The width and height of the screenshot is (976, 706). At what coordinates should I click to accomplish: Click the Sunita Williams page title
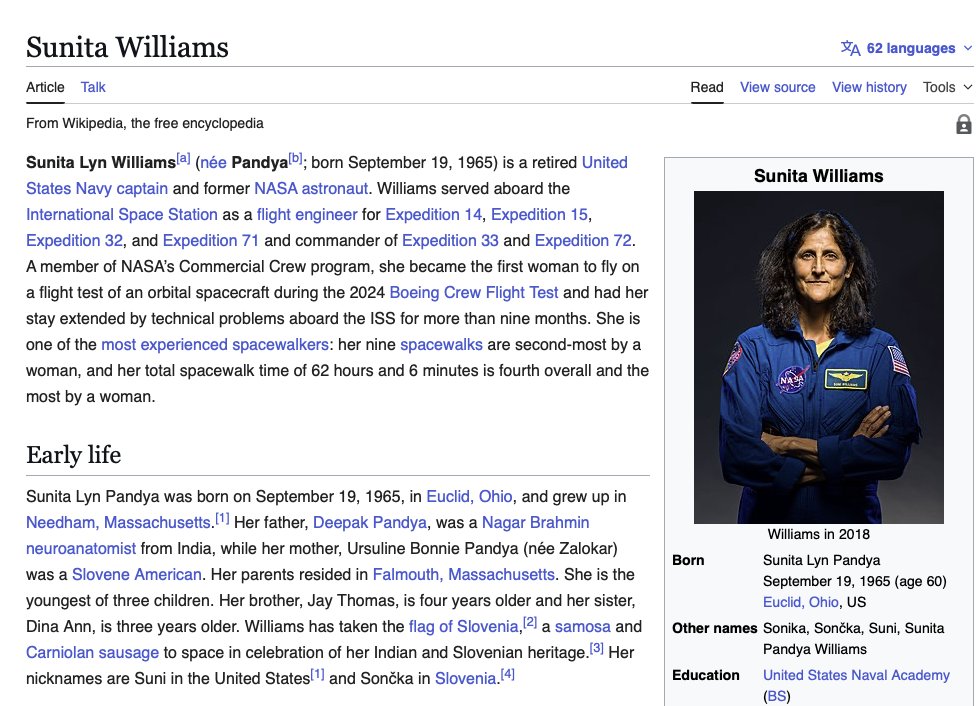point(127,47)
